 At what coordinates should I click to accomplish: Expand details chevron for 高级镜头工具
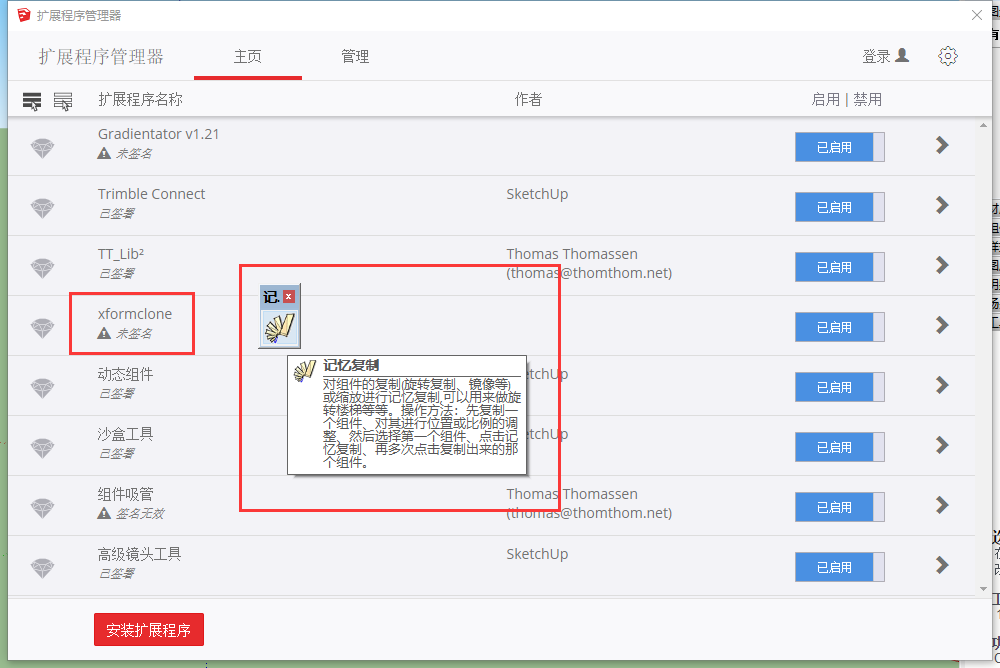[942, 565]
